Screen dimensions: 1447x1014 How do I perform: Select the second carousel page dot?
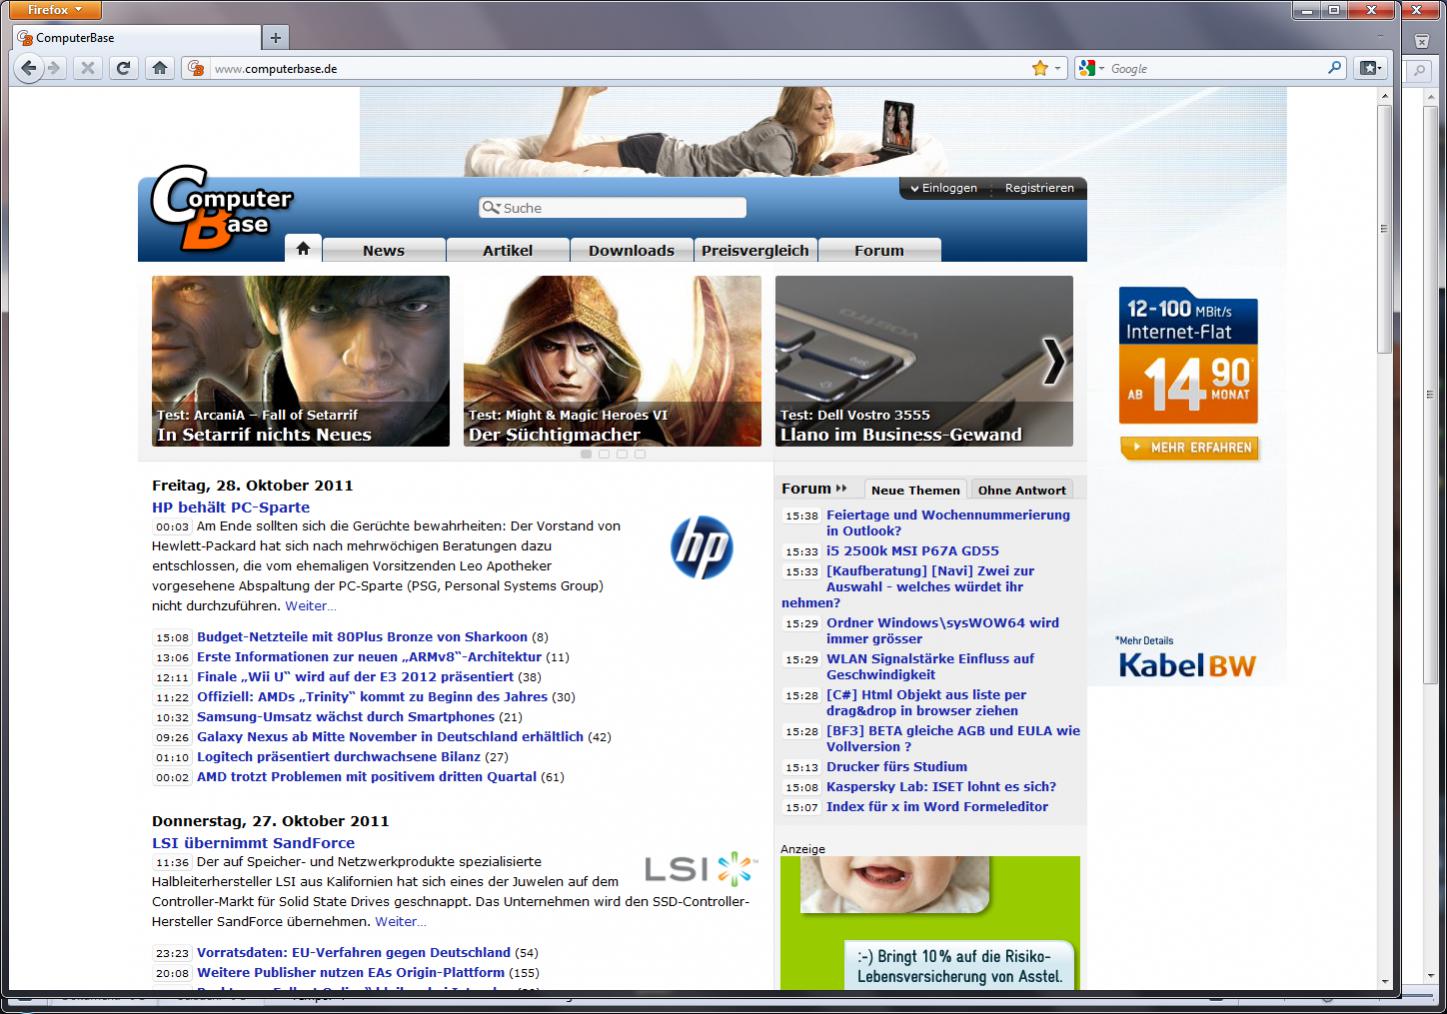[x=604, y=454]
